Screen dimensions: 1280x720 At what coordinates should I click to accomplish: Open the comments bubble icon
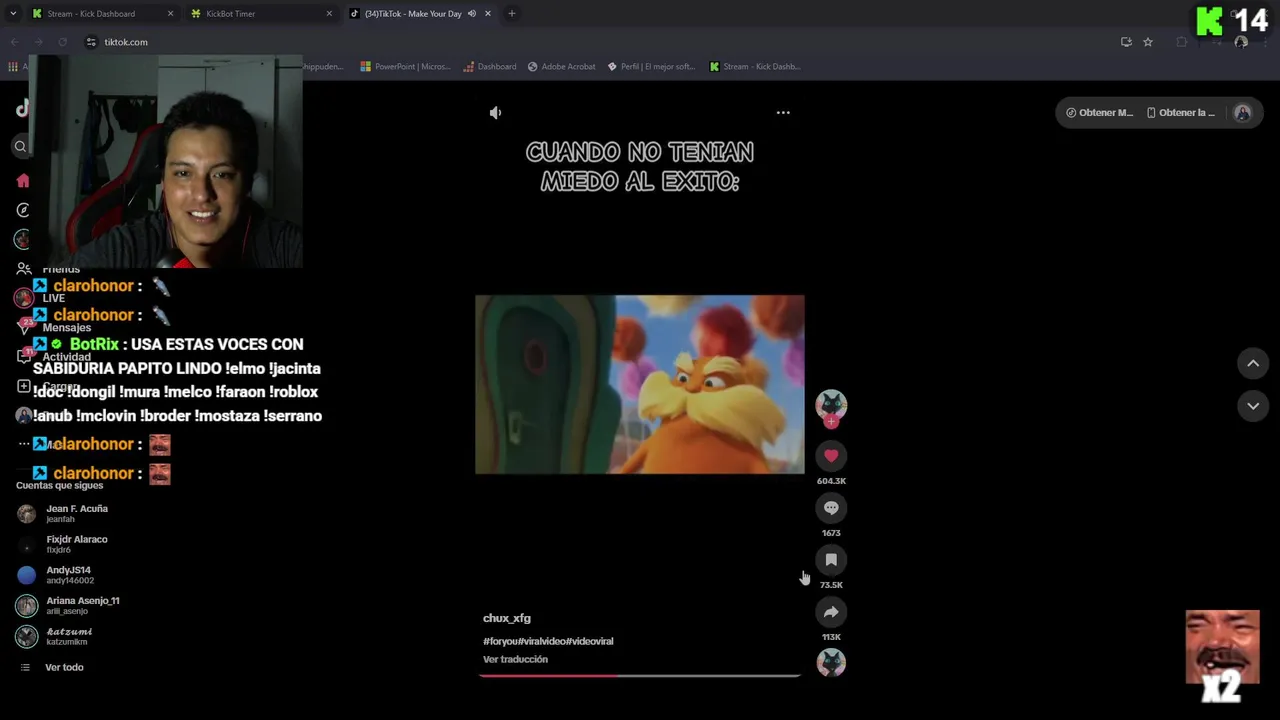831,508
